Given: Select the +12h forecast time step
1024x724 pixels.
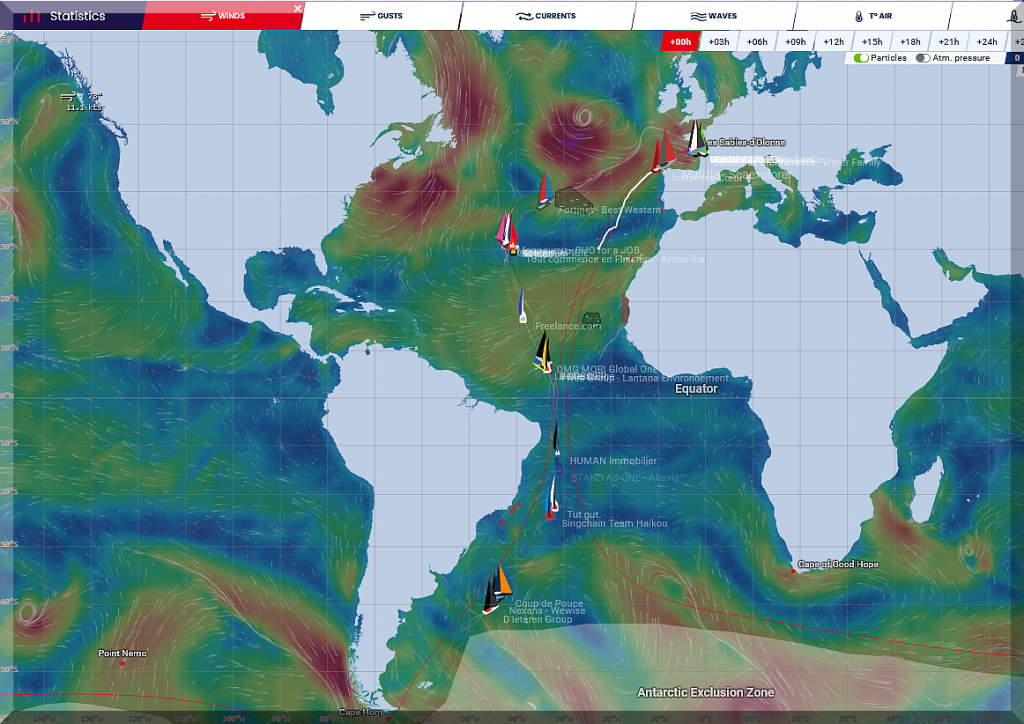Looking at the screenshot, I should [x=834, y=42].
